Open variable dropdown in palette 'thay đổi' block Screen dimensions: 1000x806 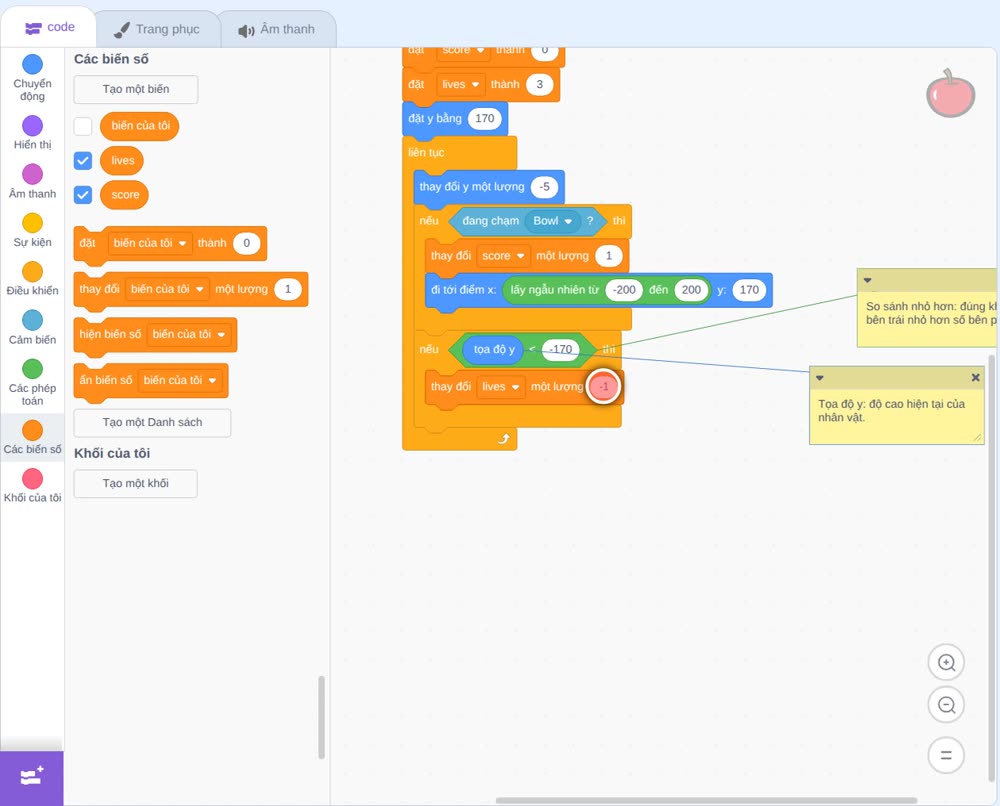click(x=167, y=289)
